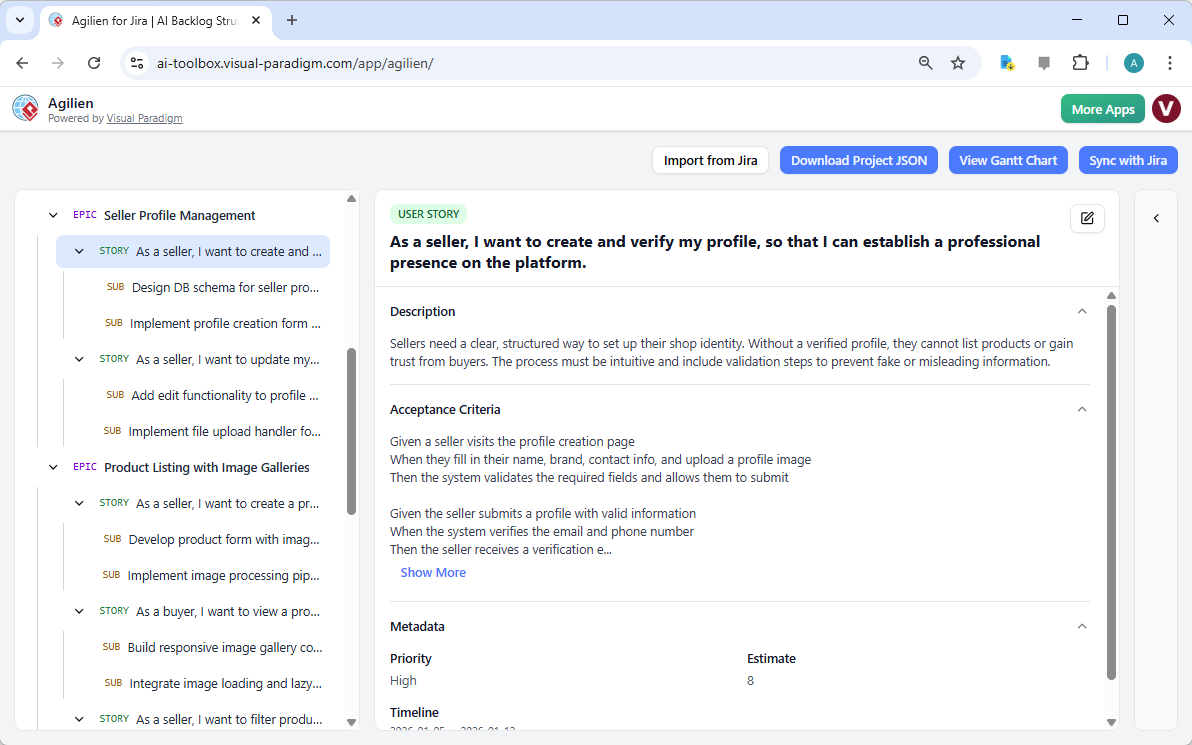Edit the user story via pencil icon
The width and height of the screenshot is (1192, 745).
1087,218
